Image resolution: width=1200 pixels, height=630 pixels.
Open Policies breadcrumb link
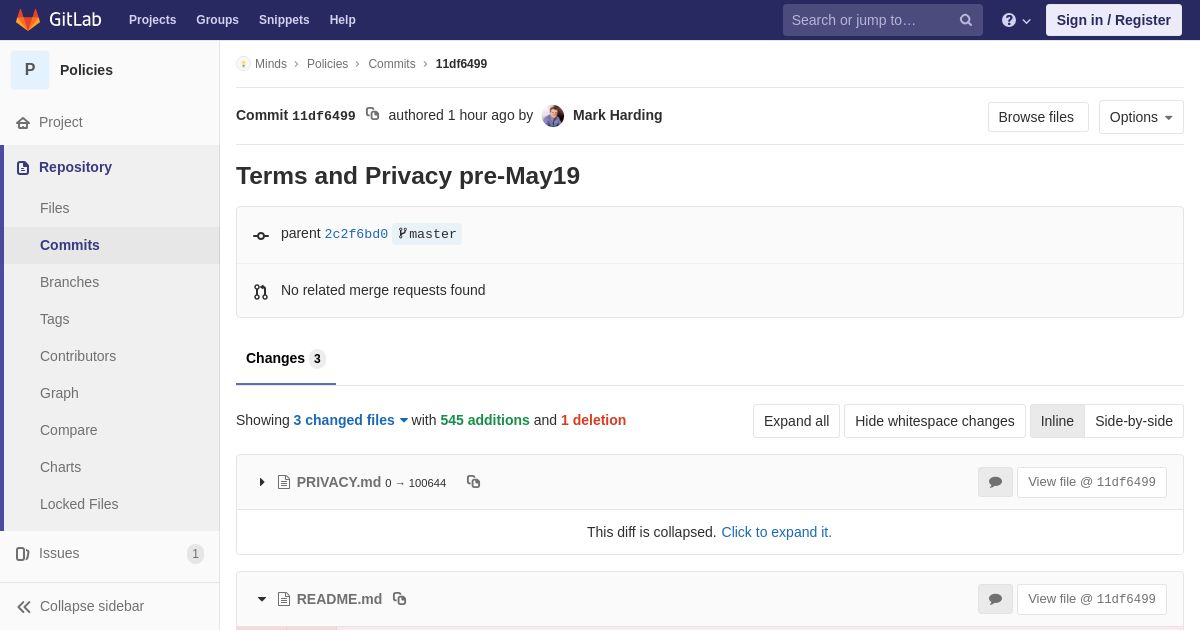click(x=327, y=64)
